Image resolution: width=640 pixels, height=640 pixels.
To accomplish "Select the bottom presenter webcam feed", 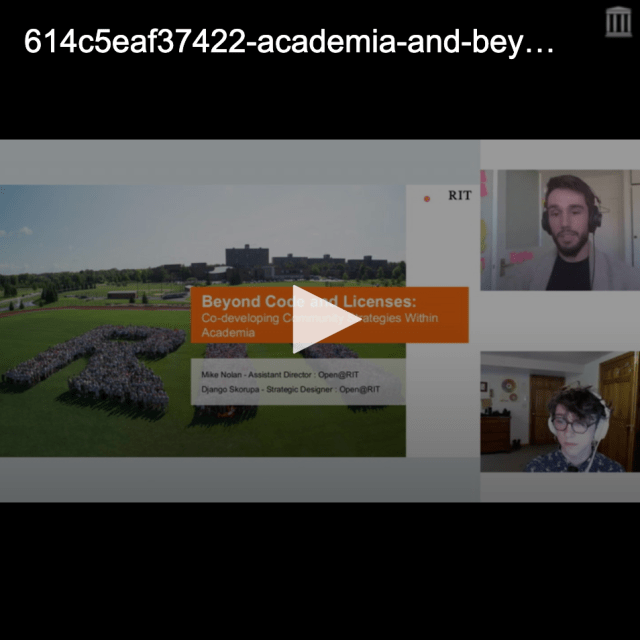I will click(558, 411).
